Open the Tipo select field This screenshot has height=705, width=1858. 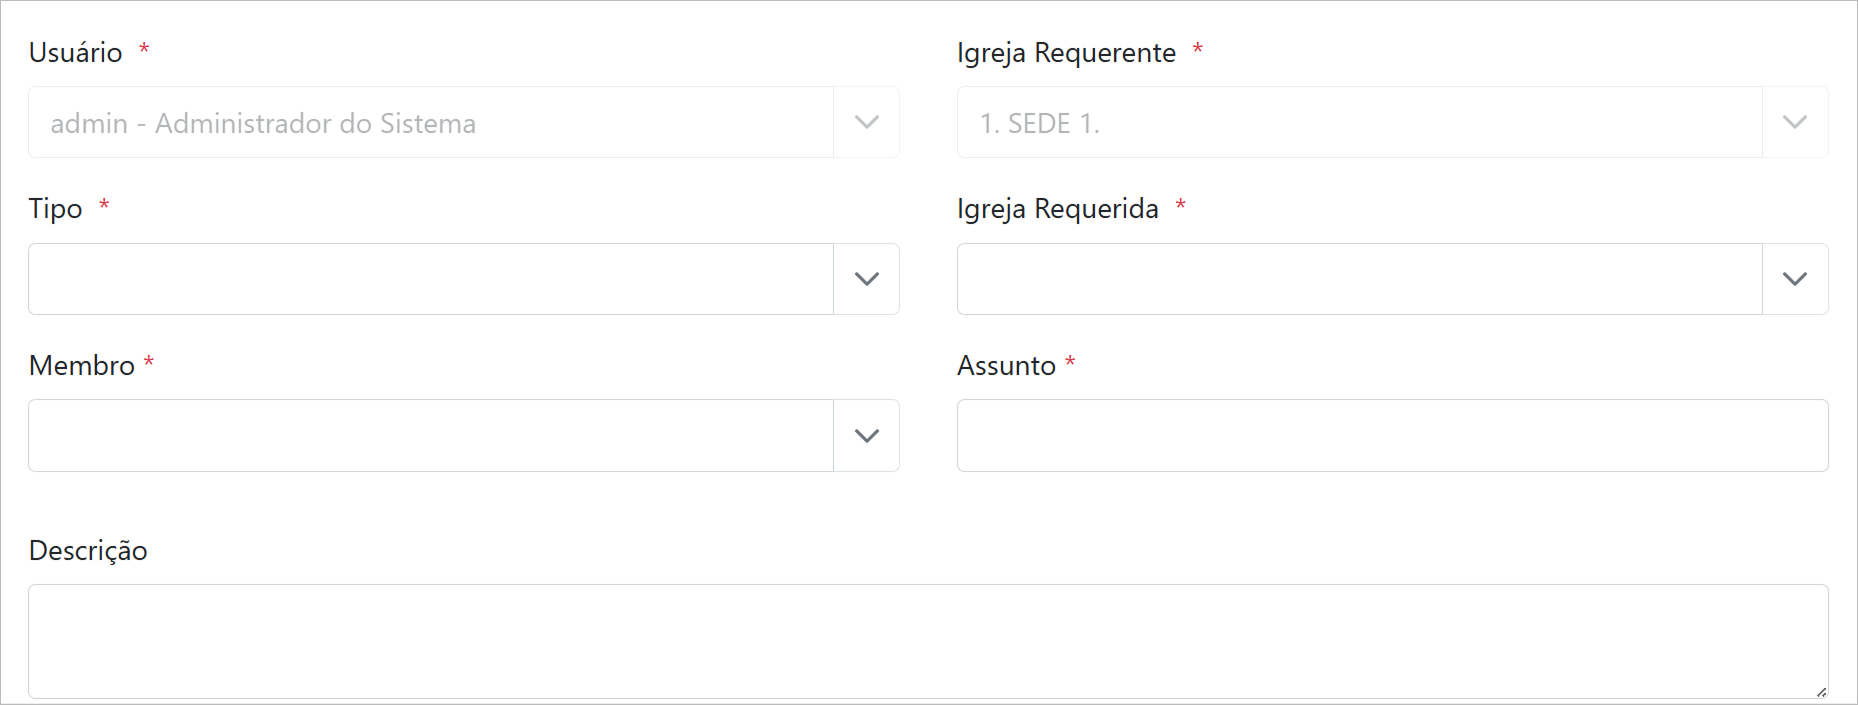[430, 279]
